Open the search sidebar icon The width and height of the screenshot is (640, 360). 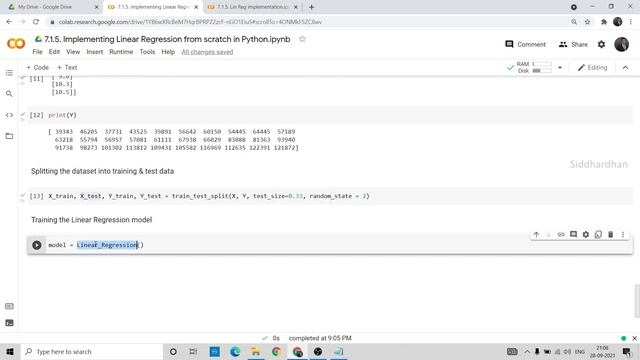(9, 94)
